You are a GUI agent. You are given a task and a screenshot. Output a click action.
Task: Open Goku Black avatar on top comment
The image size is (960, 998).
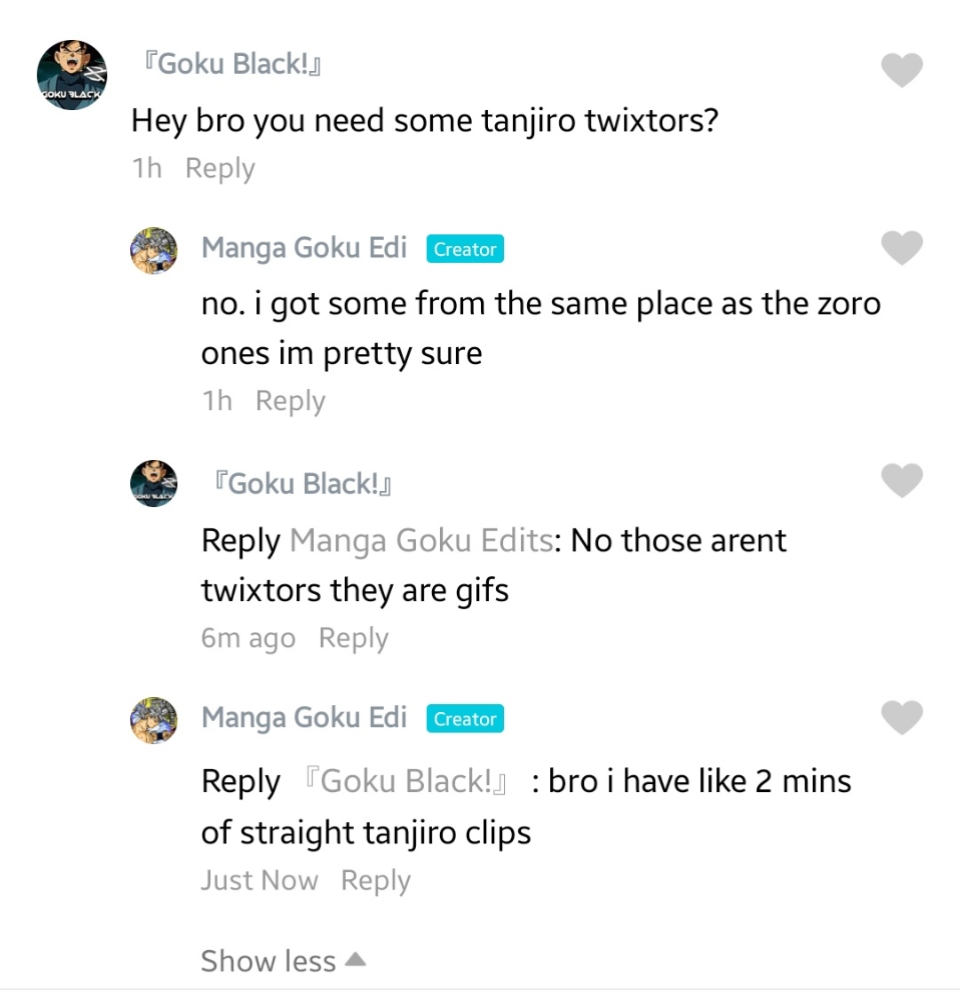pyautogui.click(x=72, y=76)
